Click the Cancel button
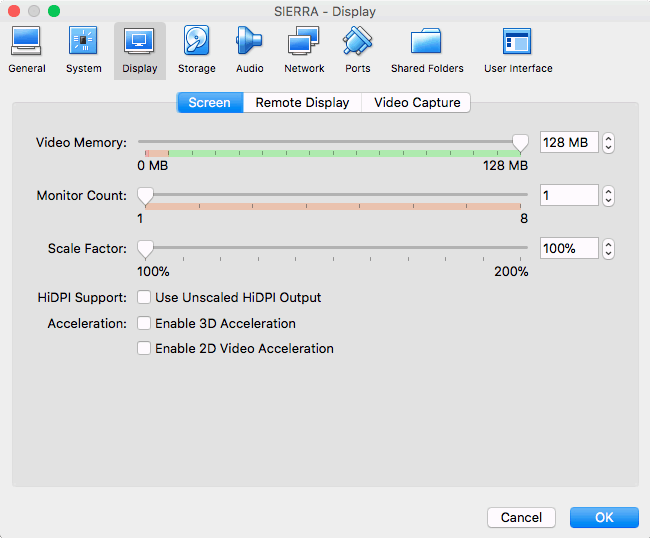Viewport: 650px width, 538px height. click(521, 517)
